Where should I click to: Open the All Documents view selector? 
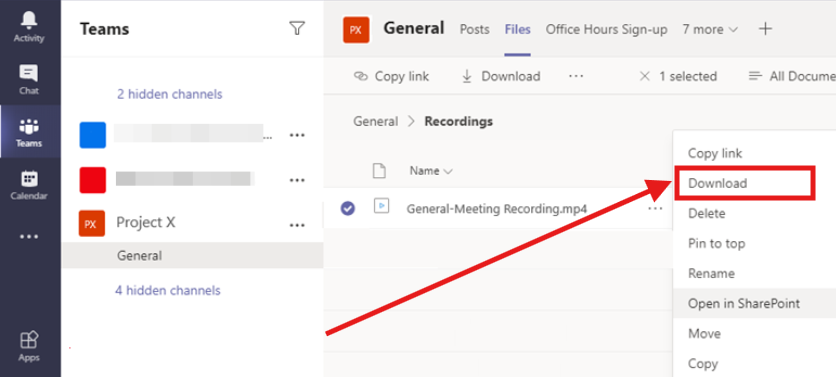pyautogui.click(x=792, y=76)
